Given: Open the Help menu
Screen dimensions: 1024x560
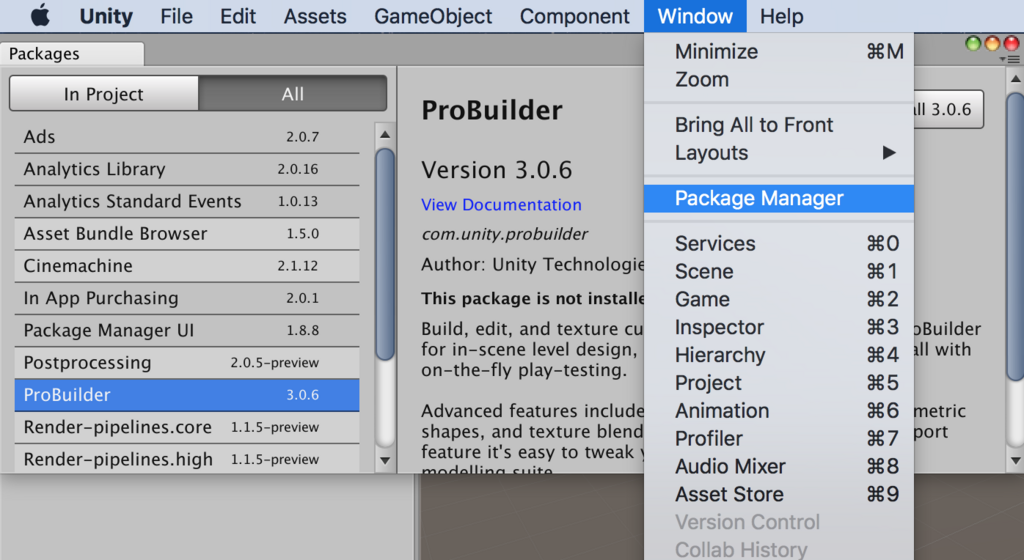Looking at the screenshot, I should (x=781, y=16).
